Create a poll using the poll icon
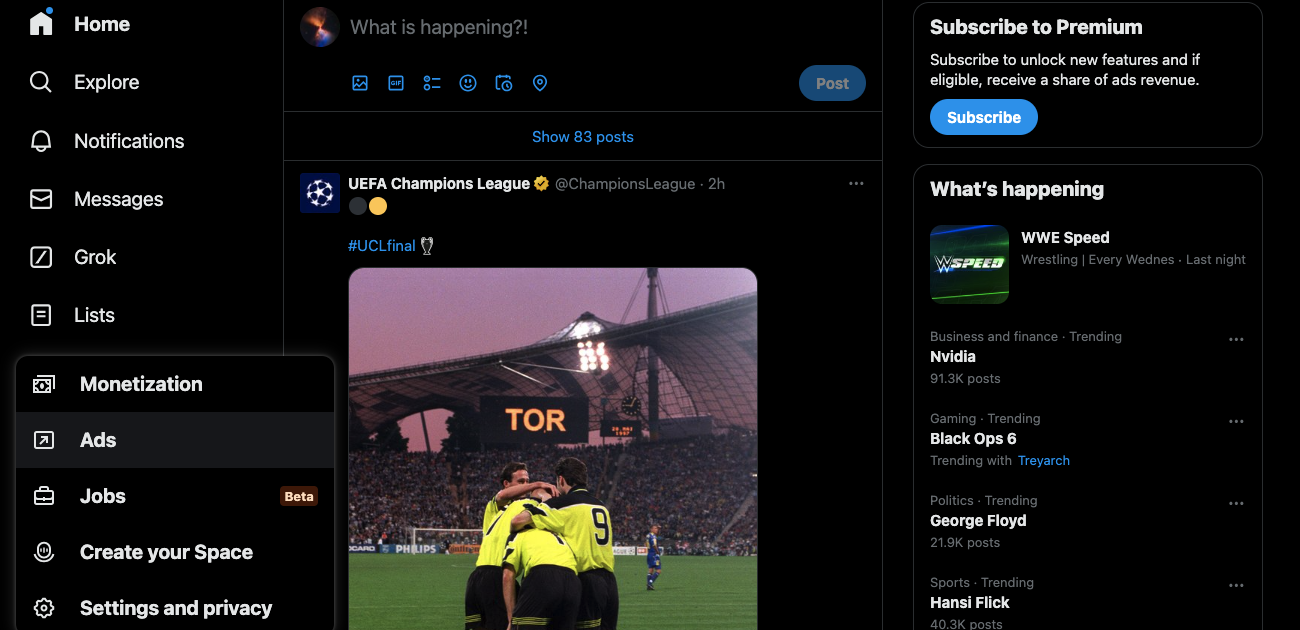 432,83
